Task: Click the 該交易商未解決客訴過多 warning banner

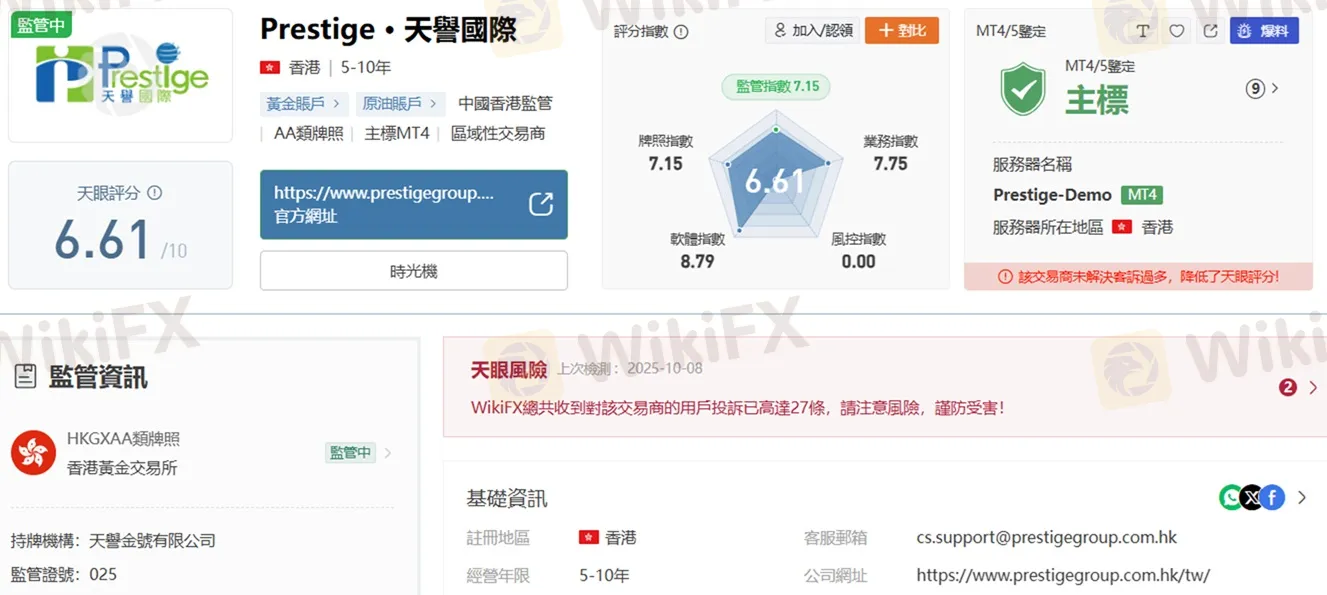Action: pos(1138,277)
